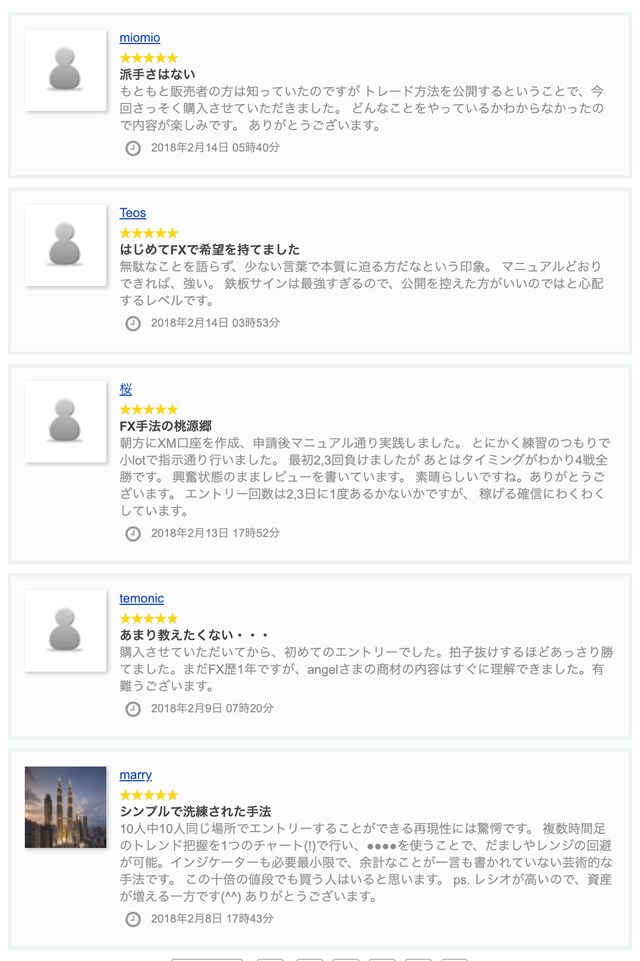
Task: Click the star rating under Teos
Action: (x=149, y=232)
